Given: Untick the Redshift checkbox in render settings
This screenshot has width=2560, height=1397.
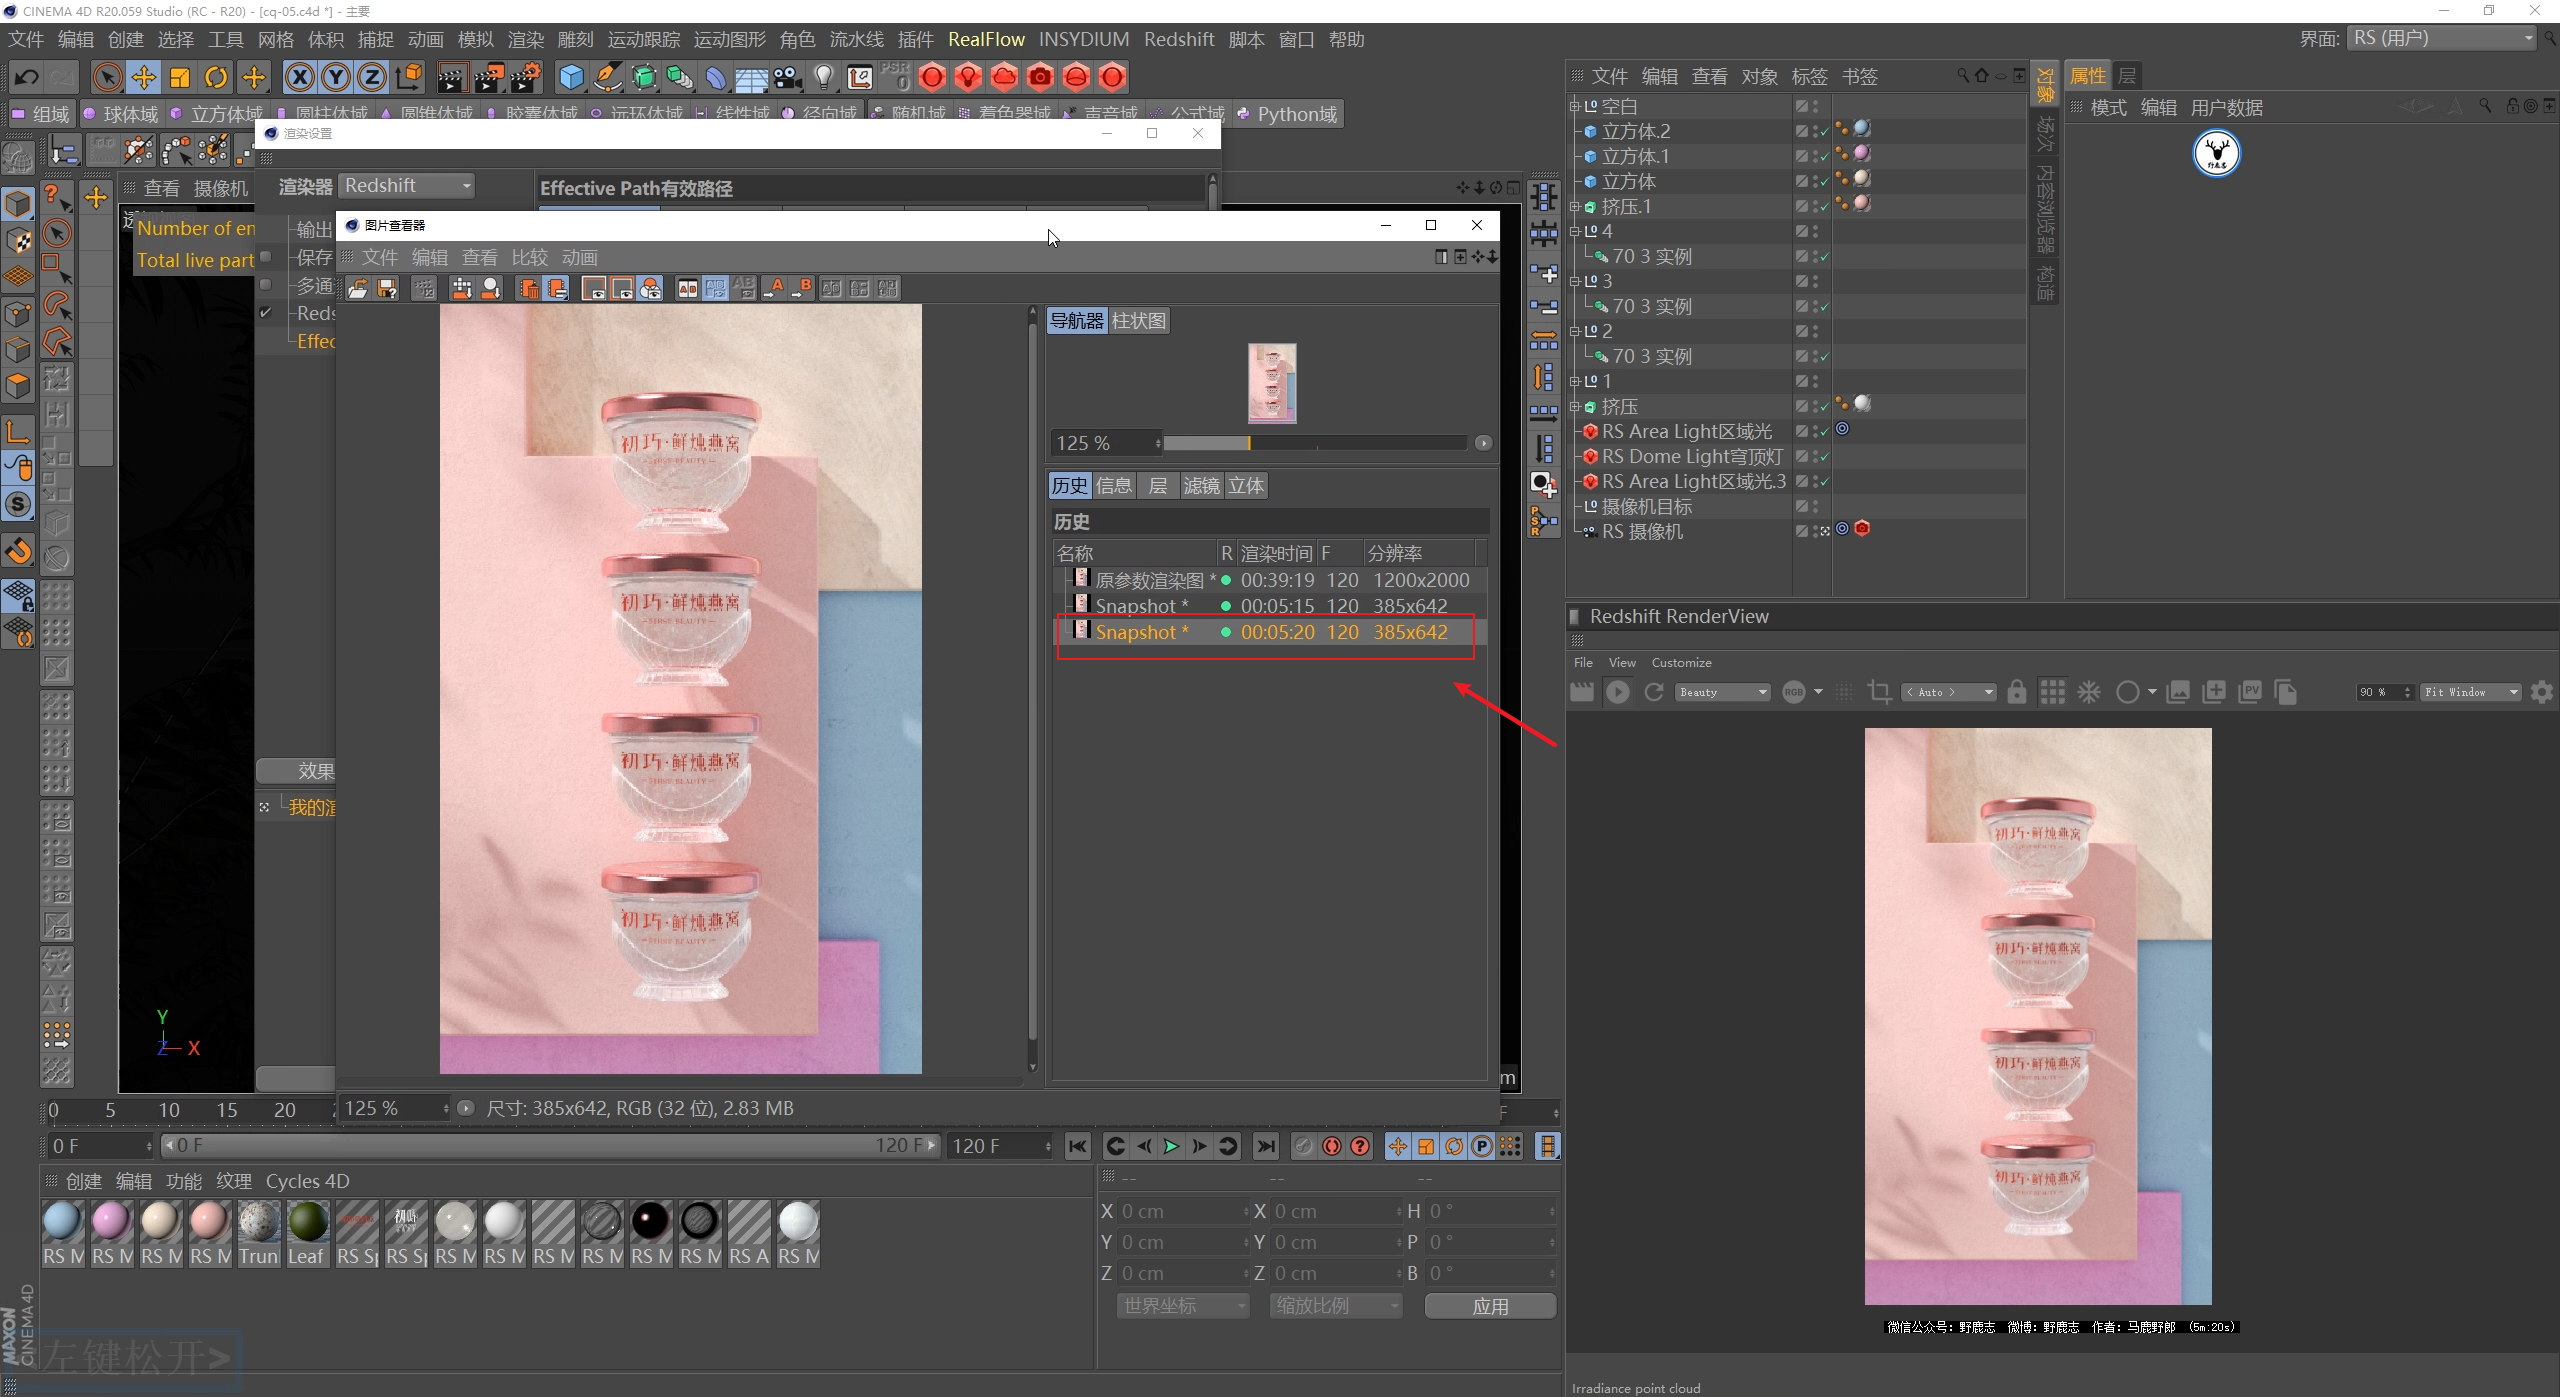Looking at the screenshot, I should (x=266, y=313).
